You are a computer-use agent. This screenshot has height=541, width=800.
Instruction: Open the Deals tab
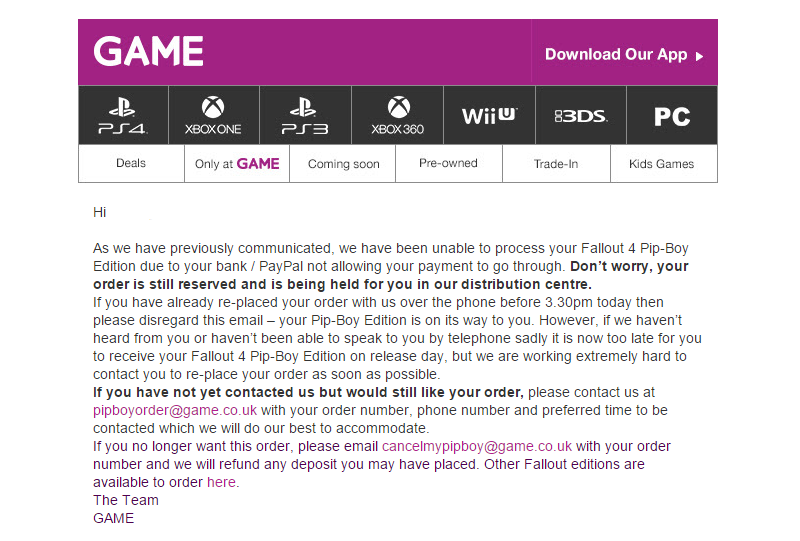click(x=131, y=163)
